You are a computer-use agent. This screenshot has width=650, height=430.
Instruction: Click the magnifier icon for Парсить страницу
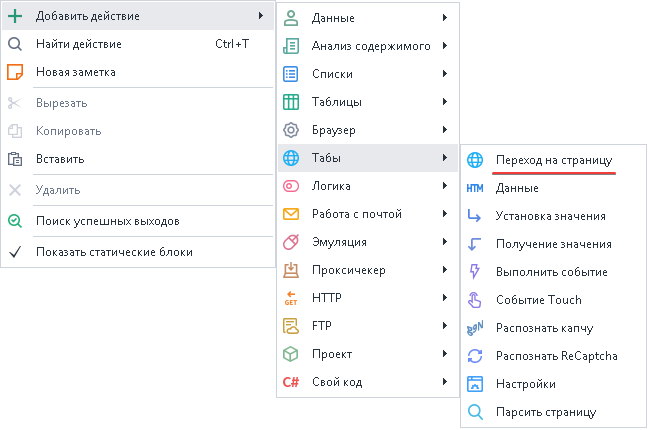pos(475,412)
